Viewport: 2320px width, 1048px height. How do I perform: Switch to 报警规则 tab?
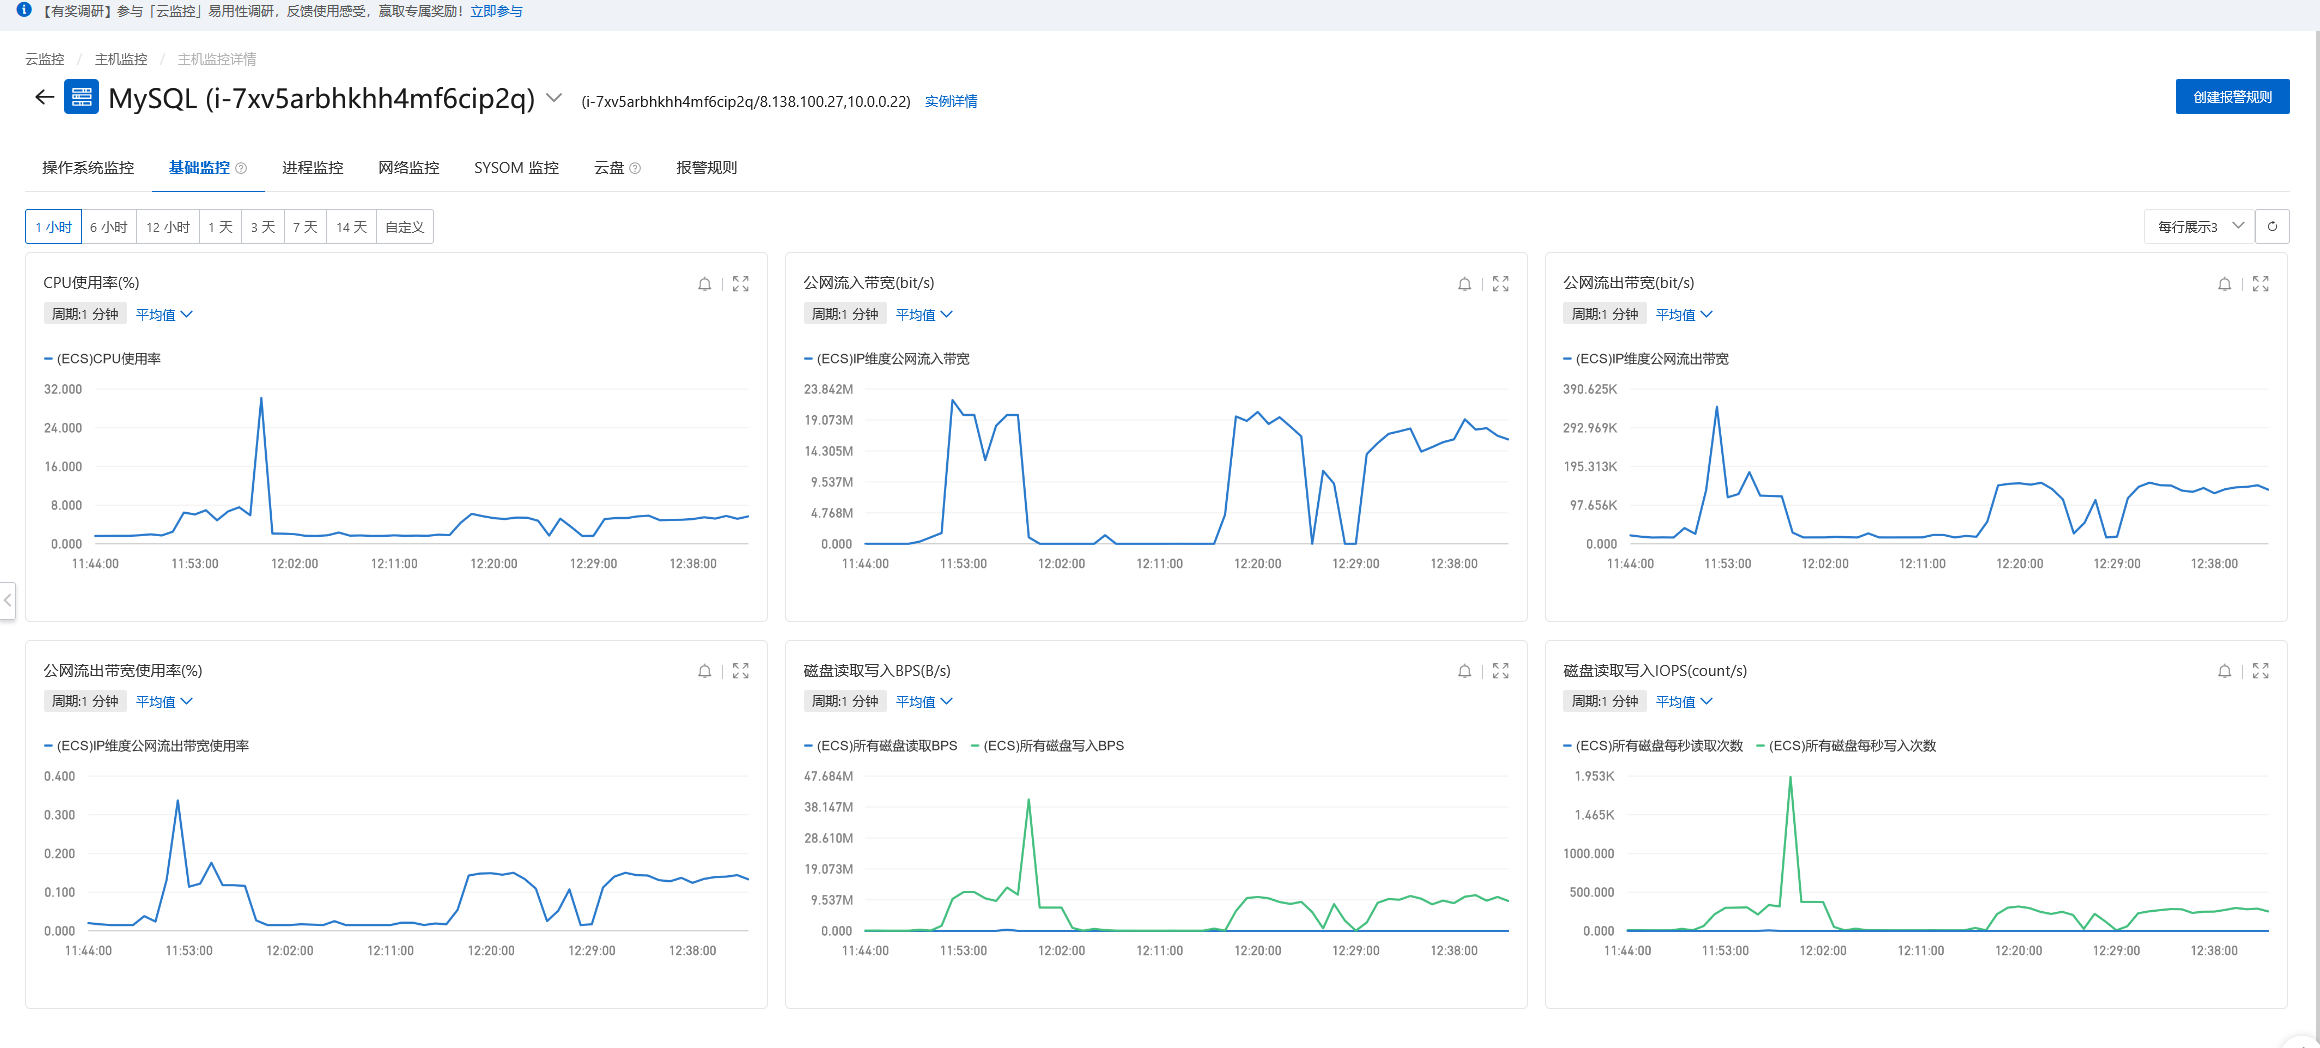tap(706, 168)
